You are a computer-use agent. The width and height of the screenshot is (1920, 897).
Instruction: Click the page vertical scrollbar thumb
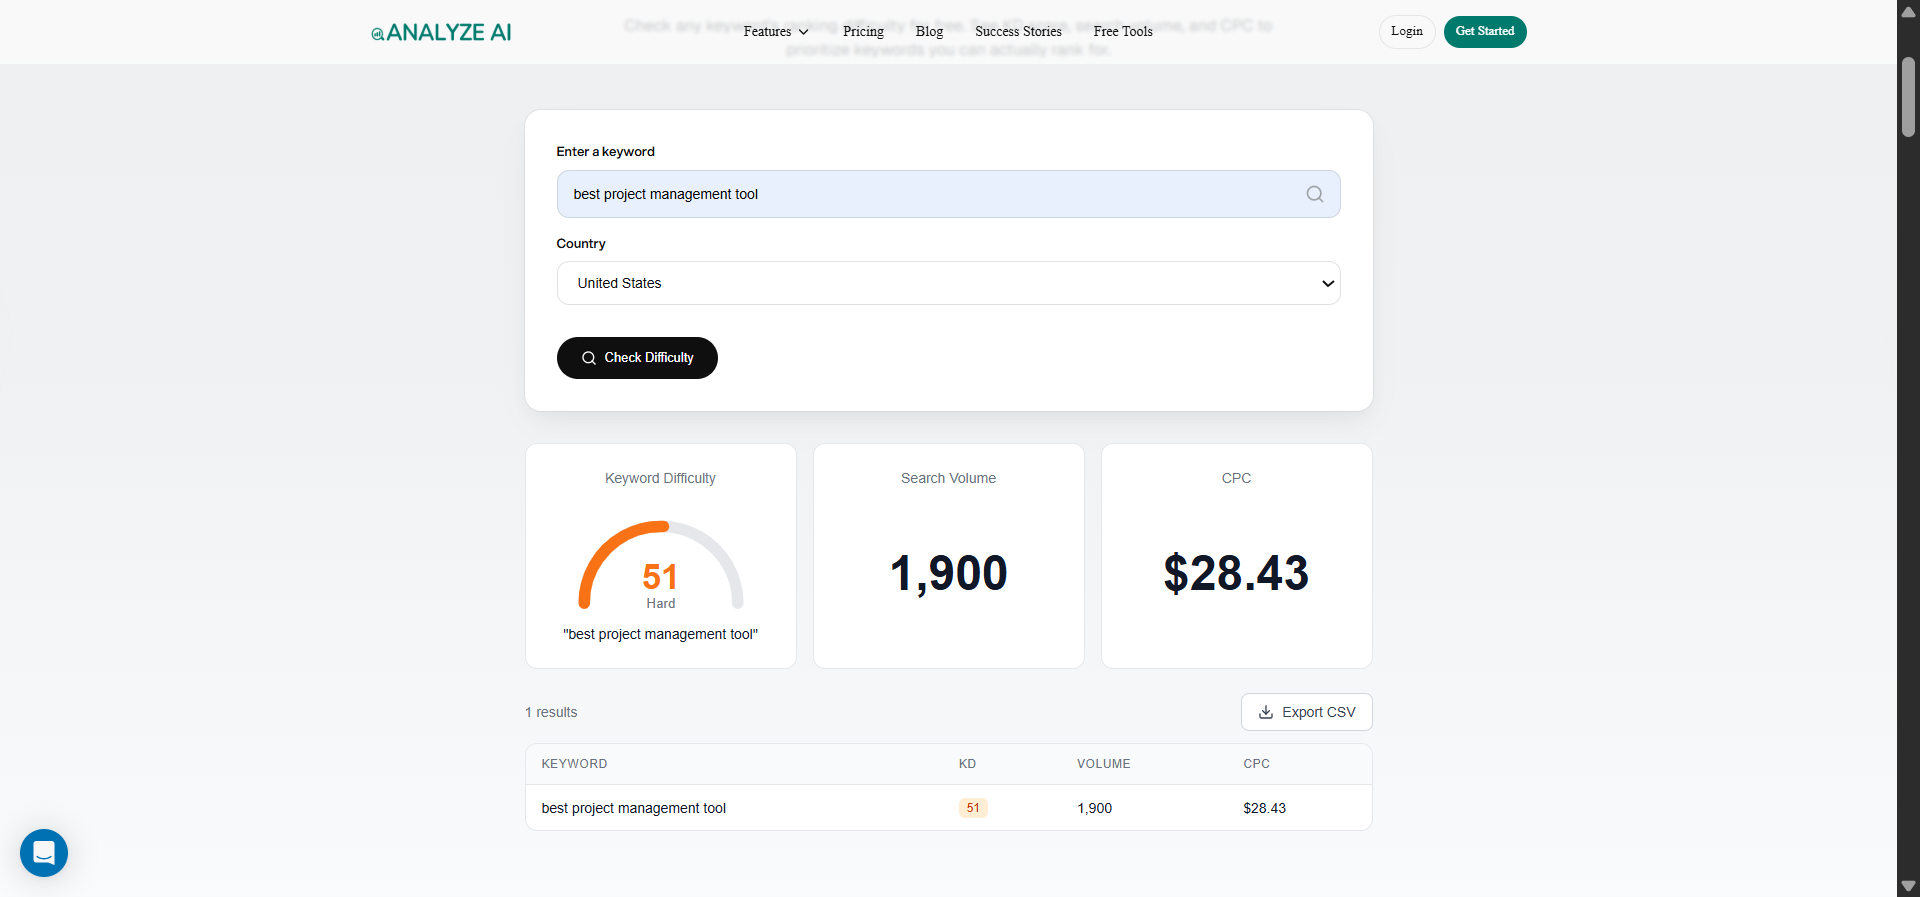pos(1908,97)
